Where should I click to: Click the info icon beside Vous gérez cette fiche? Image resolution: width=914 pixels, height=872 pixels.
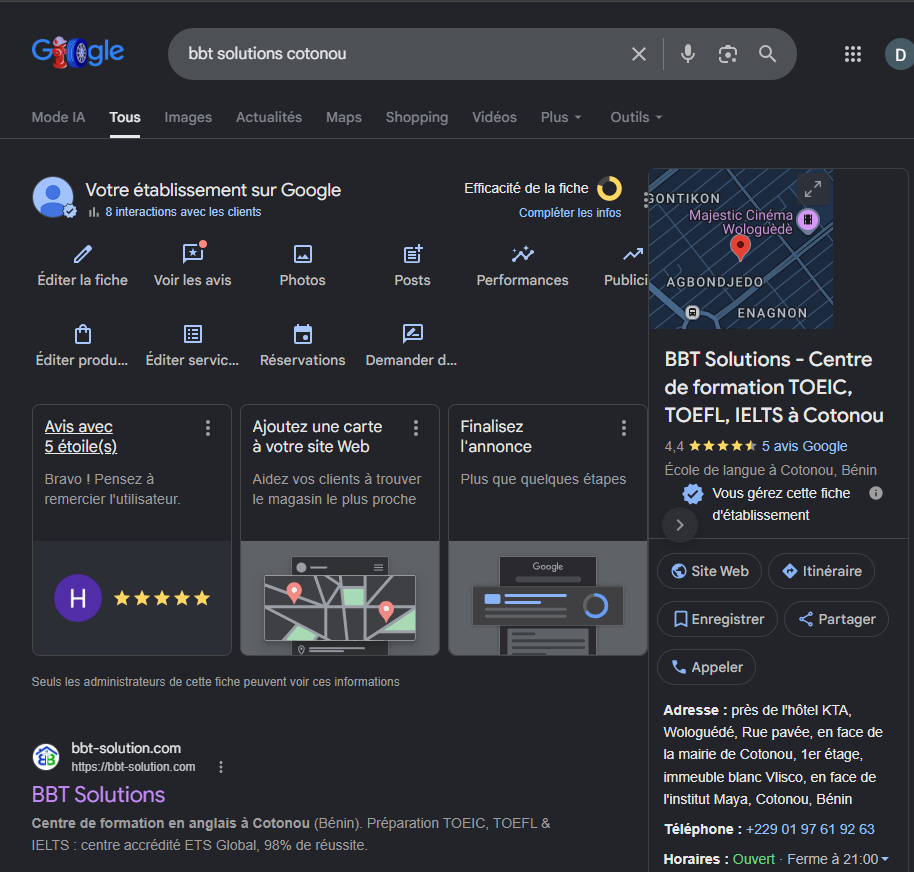pyautogui.click(x=876, y=493)
